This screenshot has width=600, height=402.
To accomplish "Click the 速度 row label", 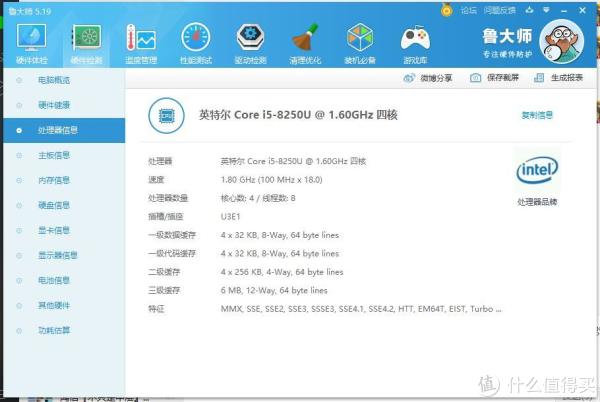I will coord(156,180).
